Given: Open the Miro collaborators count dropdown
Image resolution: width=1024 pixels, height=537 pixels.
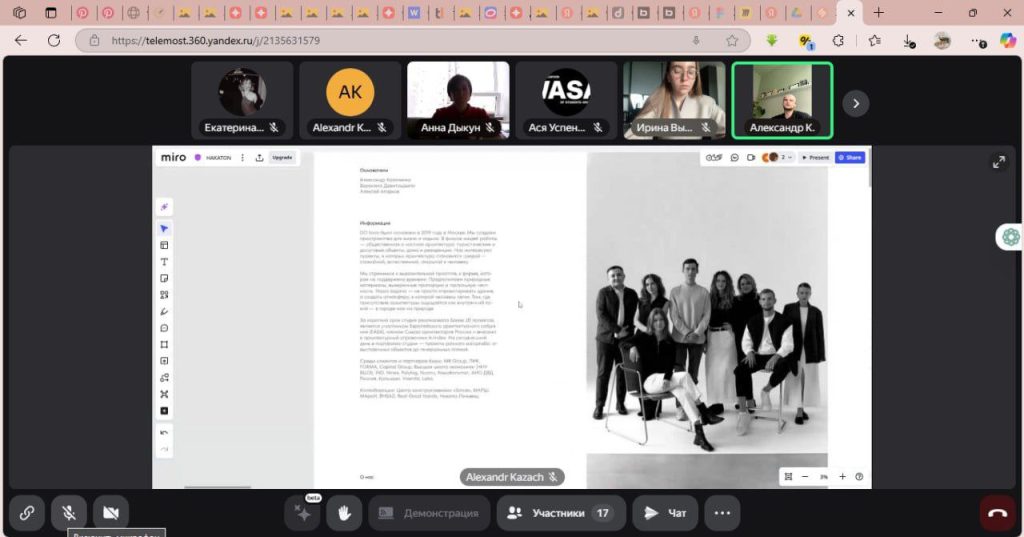Looking at the screenshot, I should (x=788, y=158).
